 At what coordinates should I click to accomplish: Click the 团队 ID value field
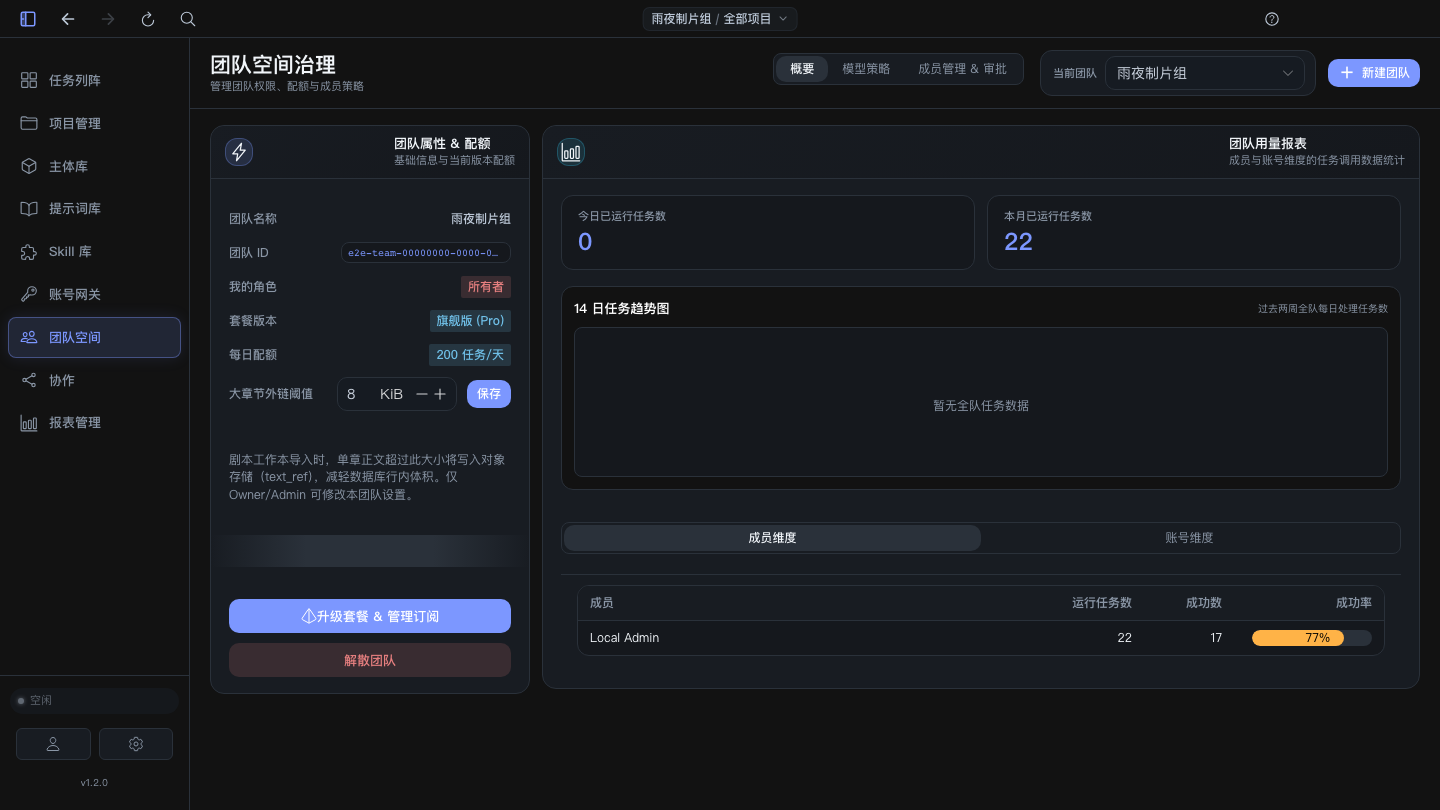[426, 253]
